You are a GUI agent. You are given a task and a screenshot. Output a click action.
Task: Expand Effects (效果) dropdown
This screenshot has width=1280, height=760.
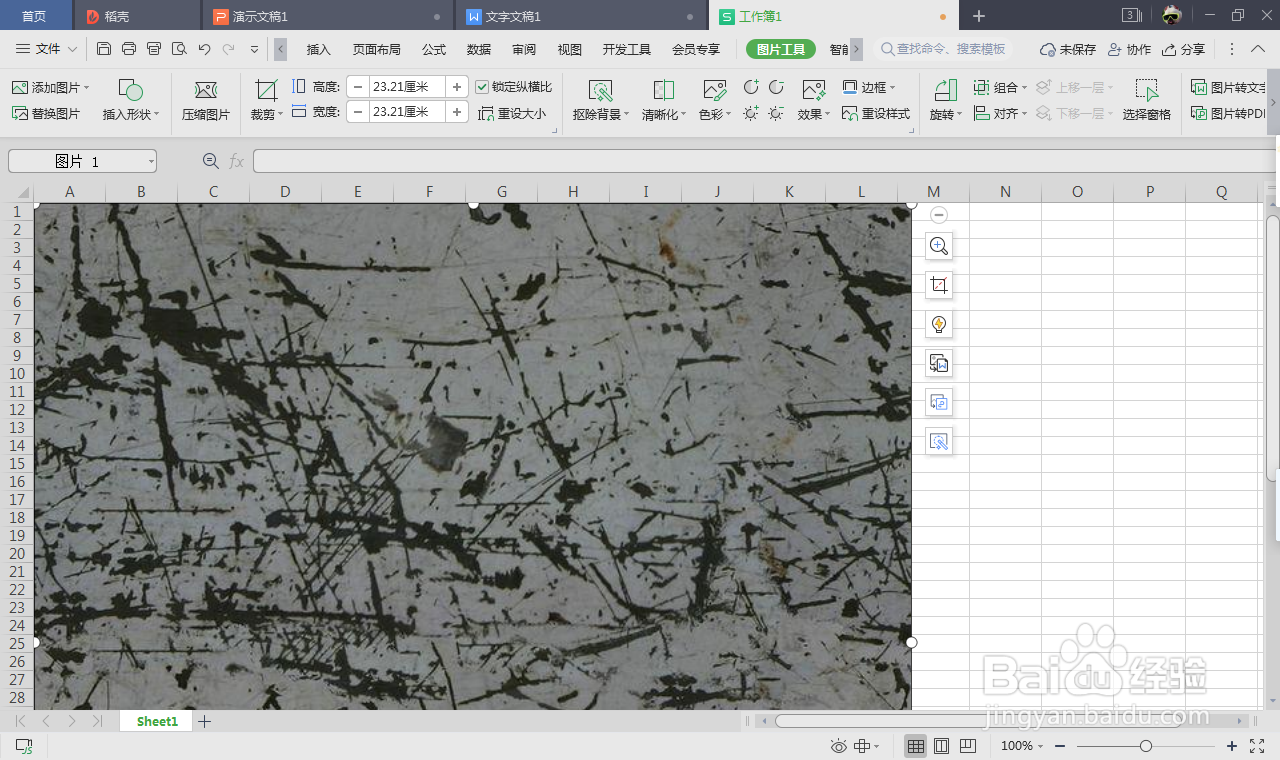pyautogui.click(x=826, y=115)
